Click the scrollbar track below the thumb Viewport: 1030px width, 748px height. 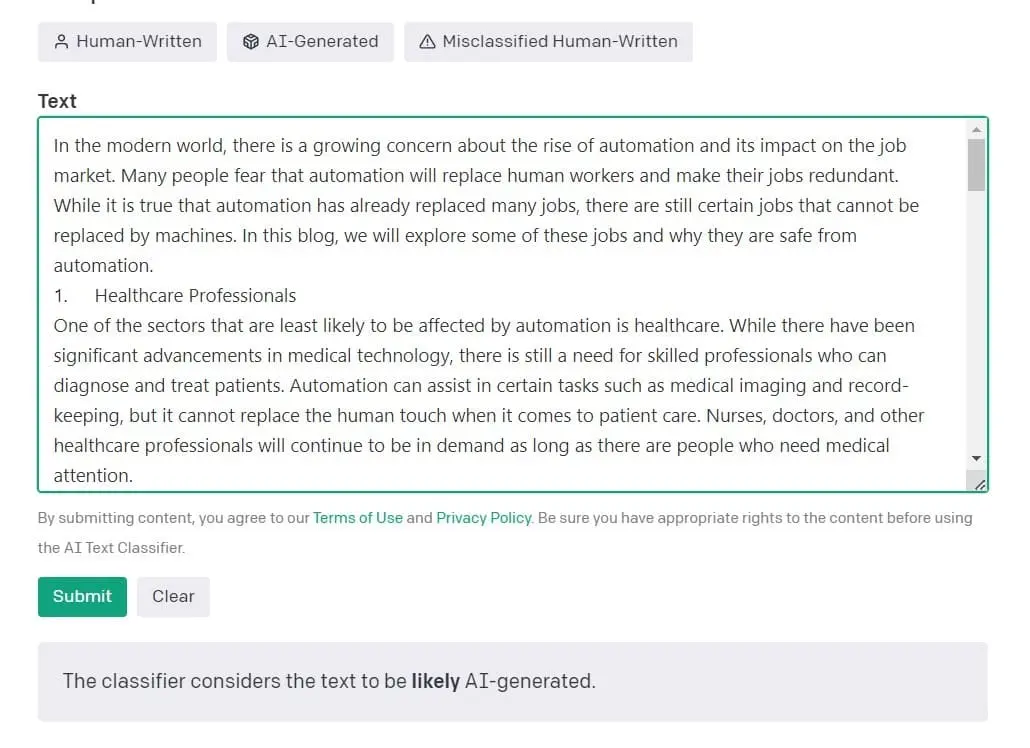pos(976,320)
